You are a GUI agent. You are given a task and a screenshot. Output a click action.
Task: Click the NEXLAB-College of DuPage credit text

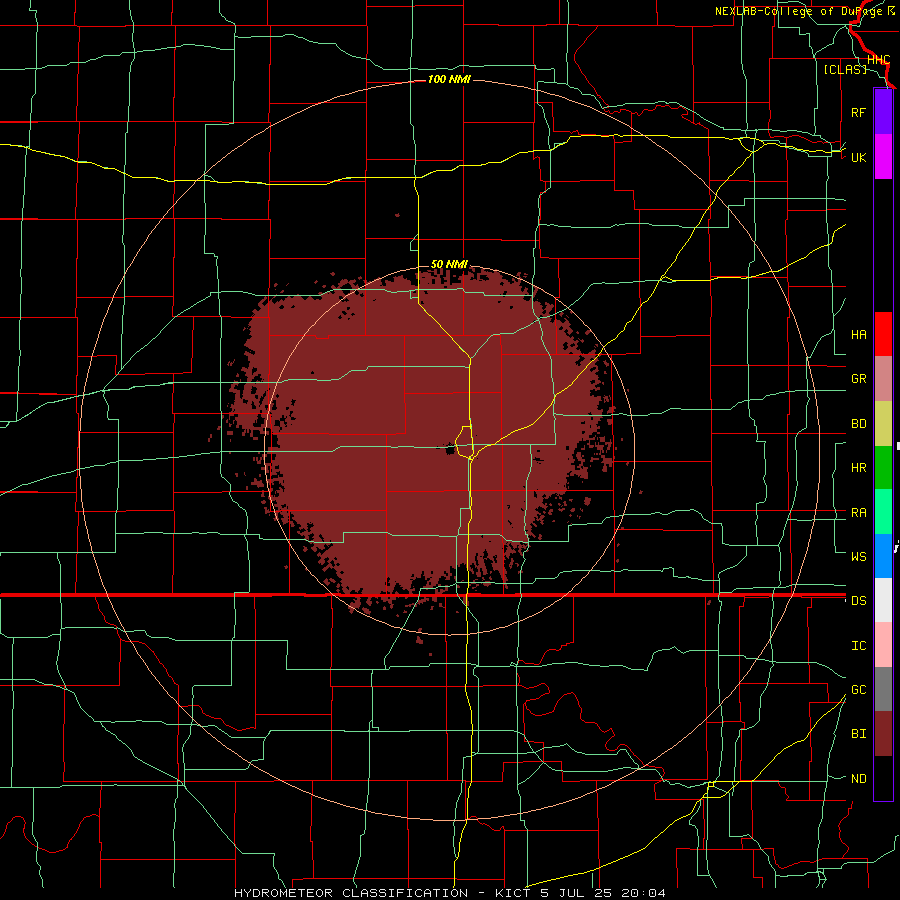point(801,11)
